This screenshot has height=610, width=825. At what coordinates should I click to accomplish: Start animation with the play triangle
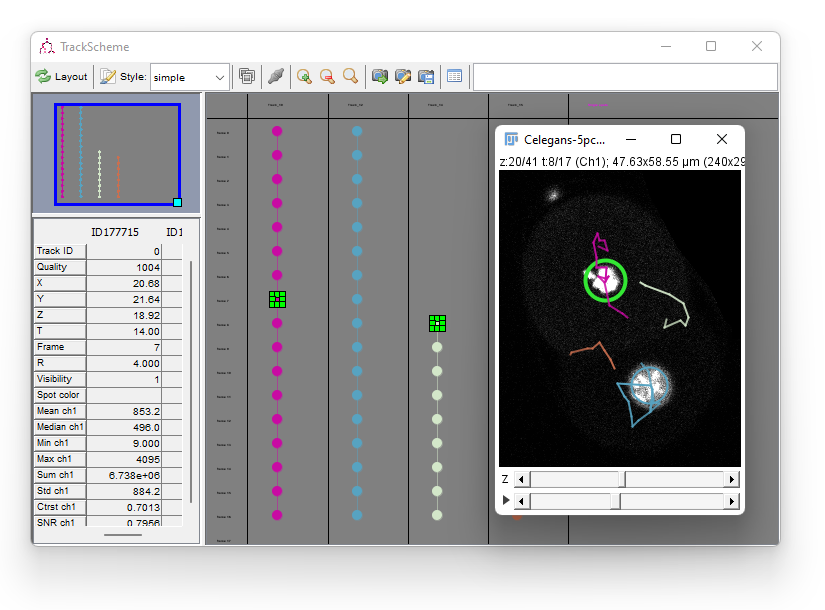click(x=506, y=500)
